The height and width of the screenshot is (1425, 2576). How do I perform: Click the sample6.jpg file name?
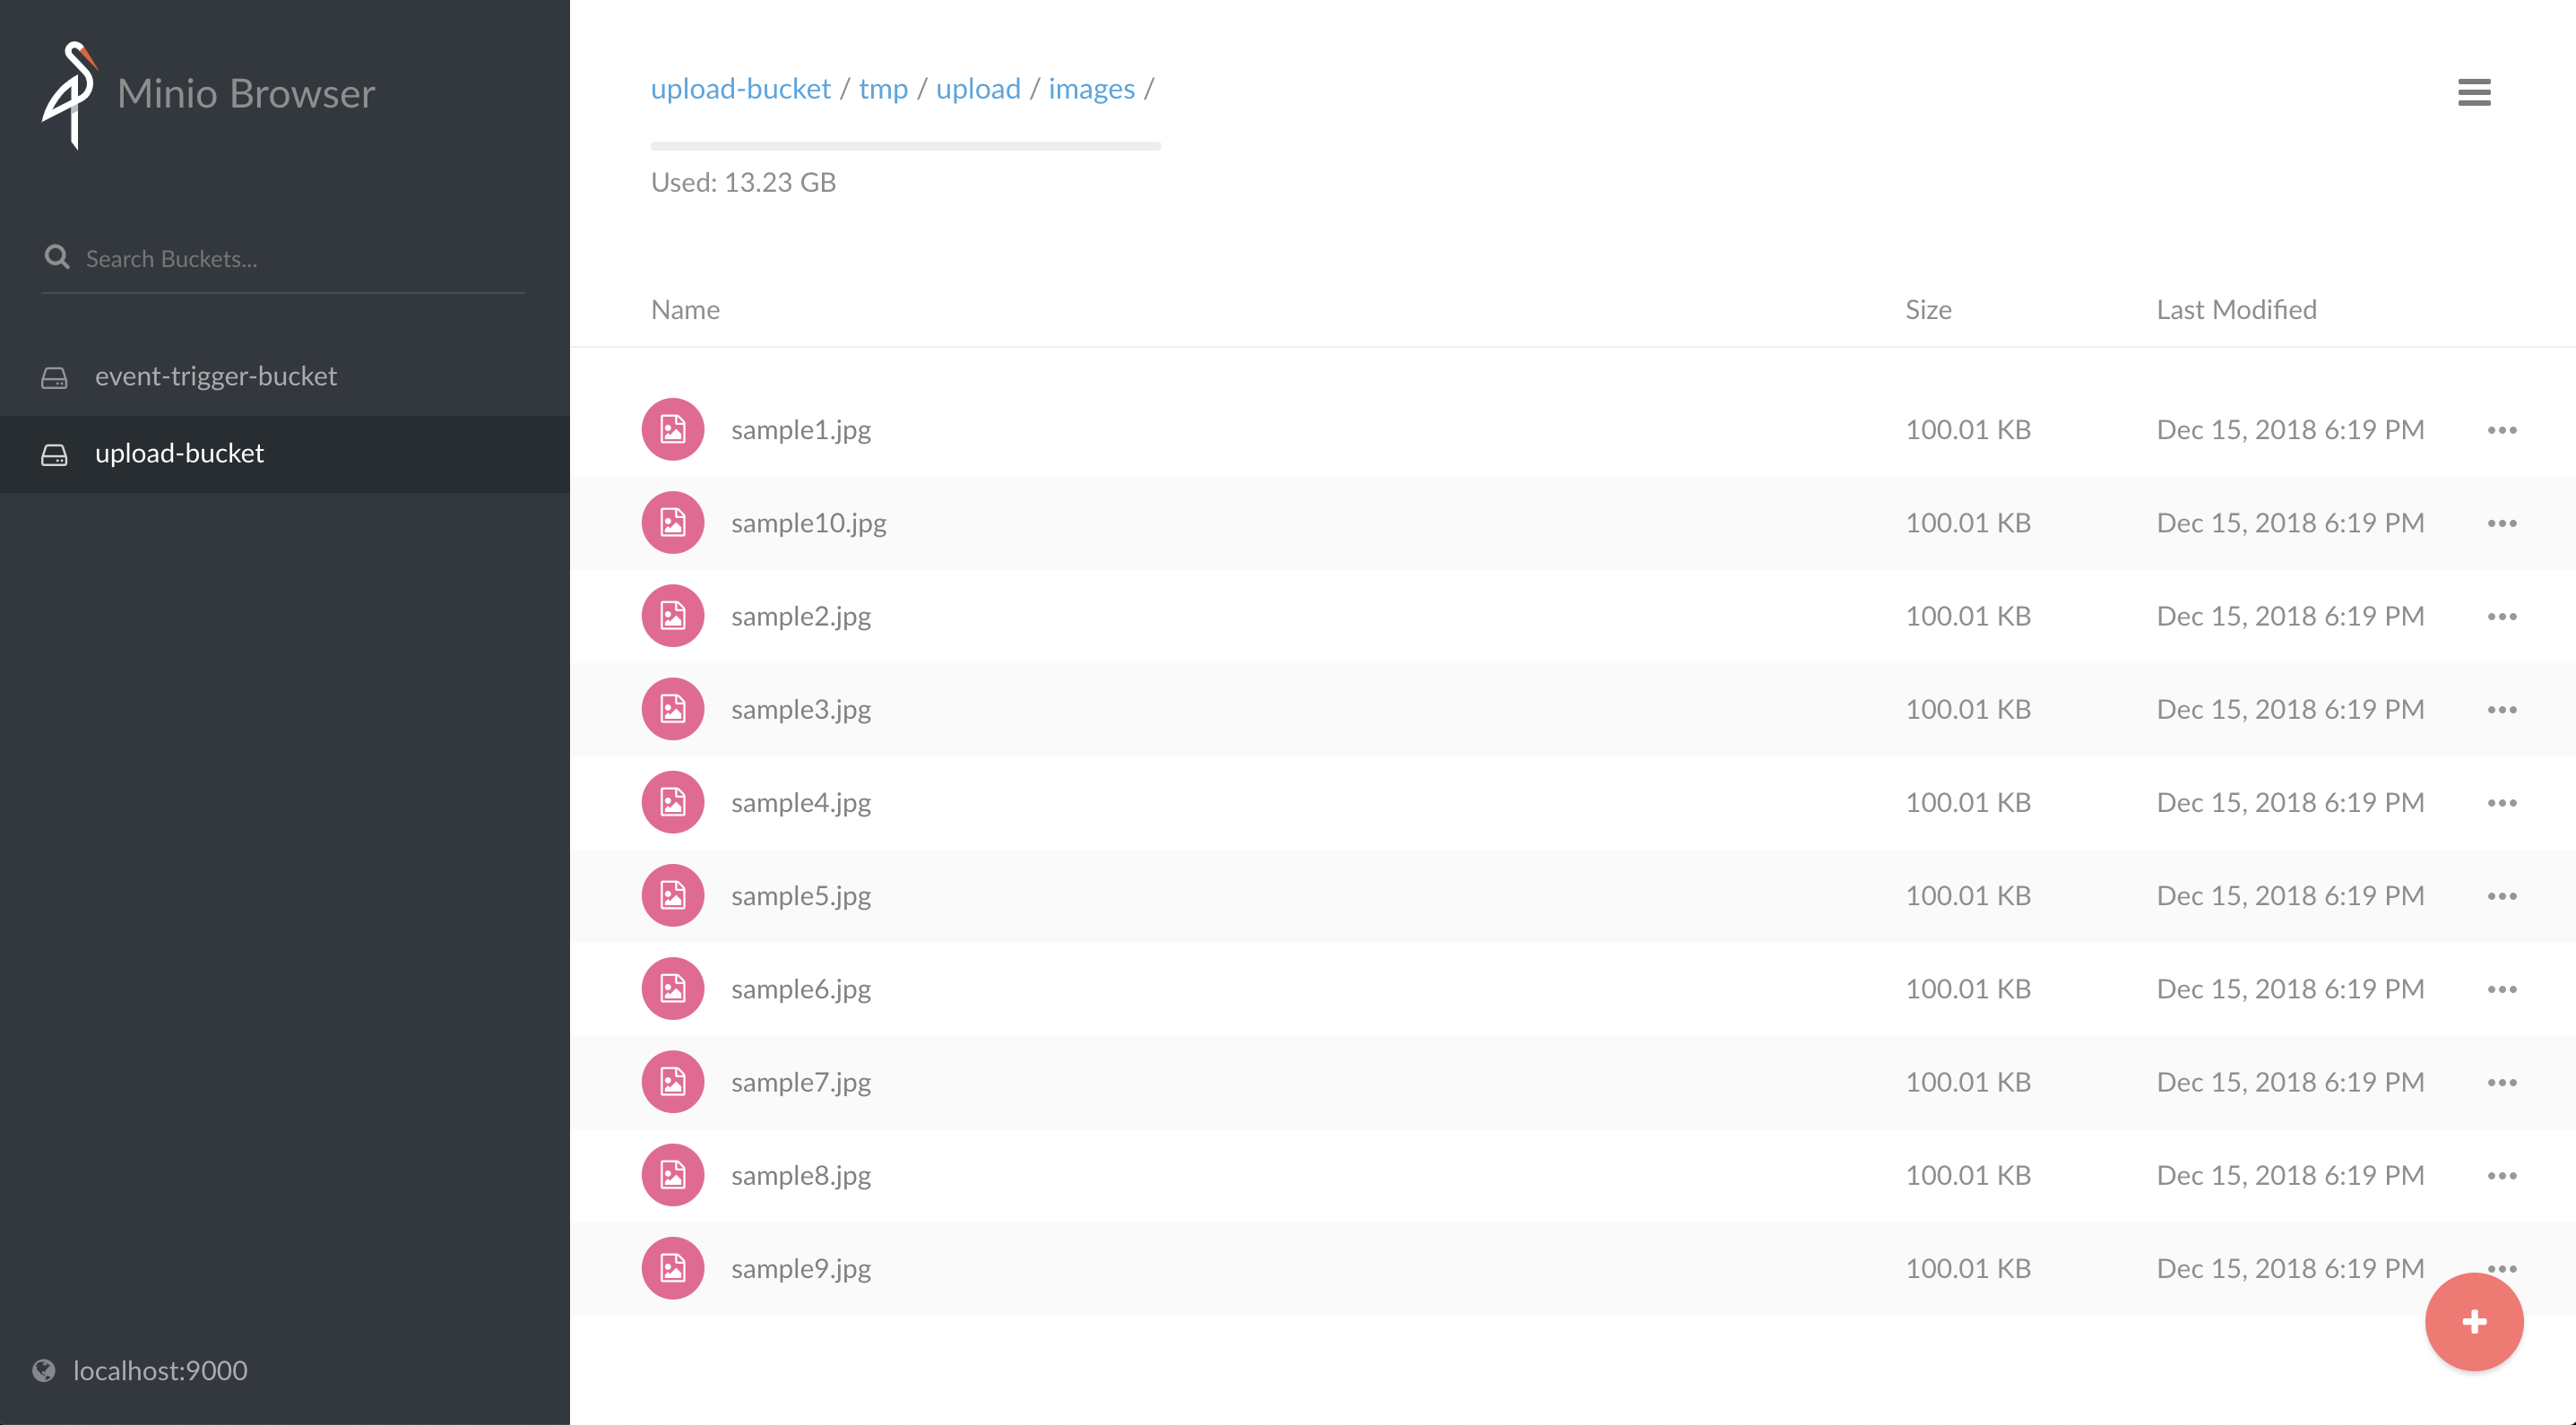801,989
